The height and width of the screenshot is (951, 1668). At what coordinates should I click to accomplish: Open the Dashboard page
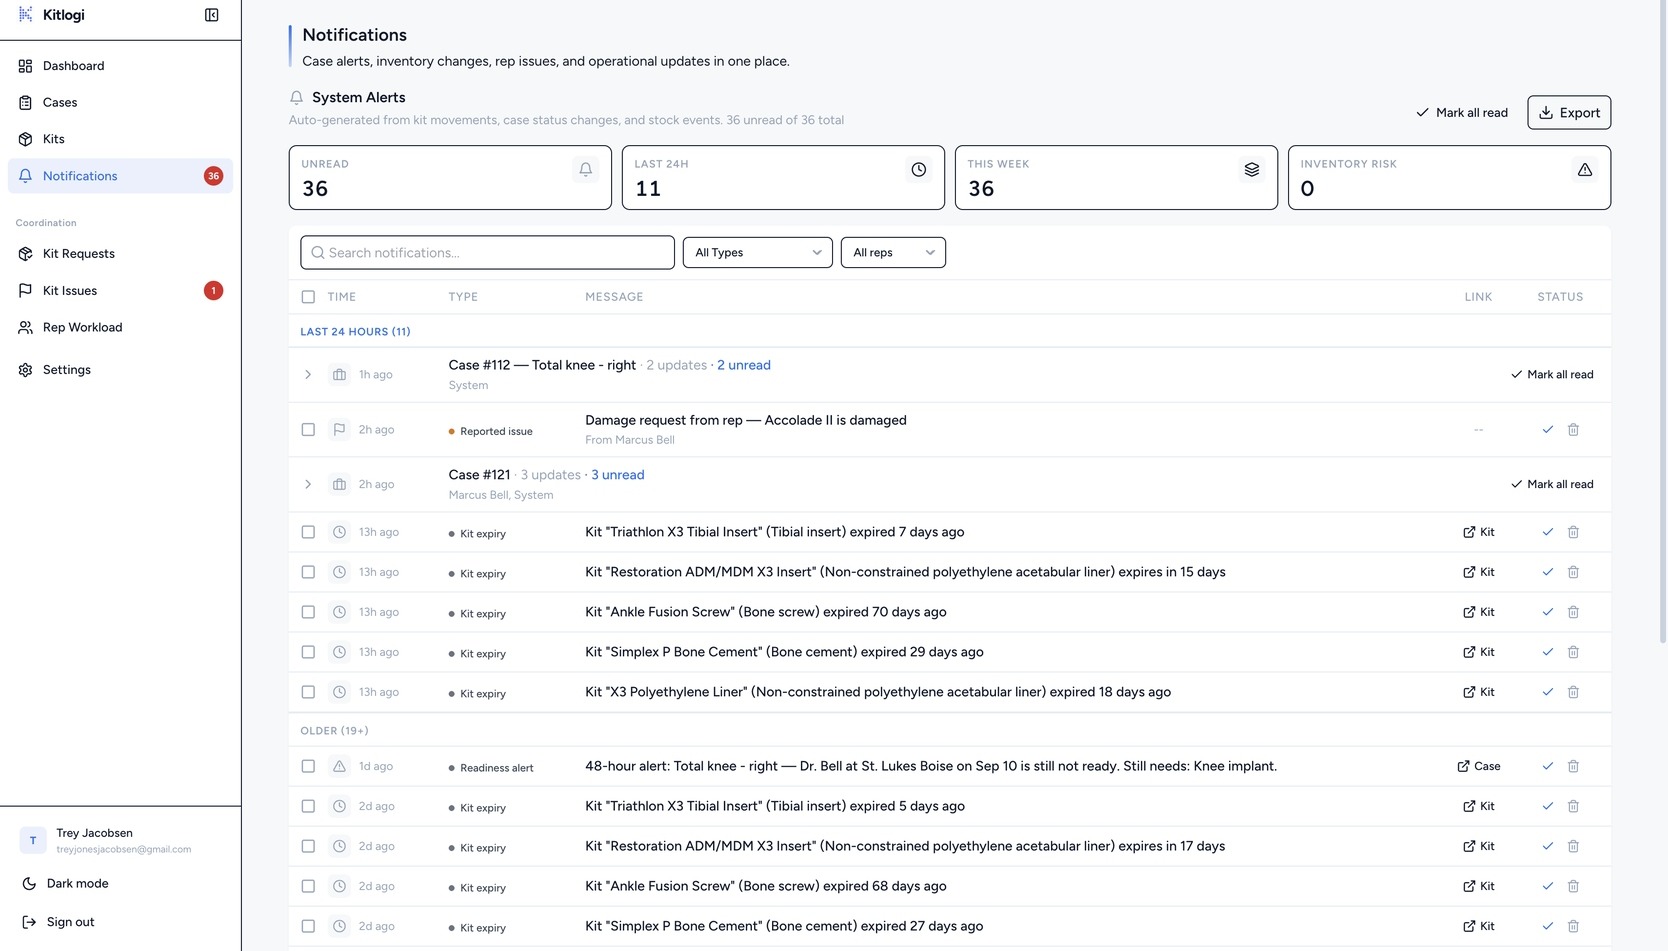[120, 66]
